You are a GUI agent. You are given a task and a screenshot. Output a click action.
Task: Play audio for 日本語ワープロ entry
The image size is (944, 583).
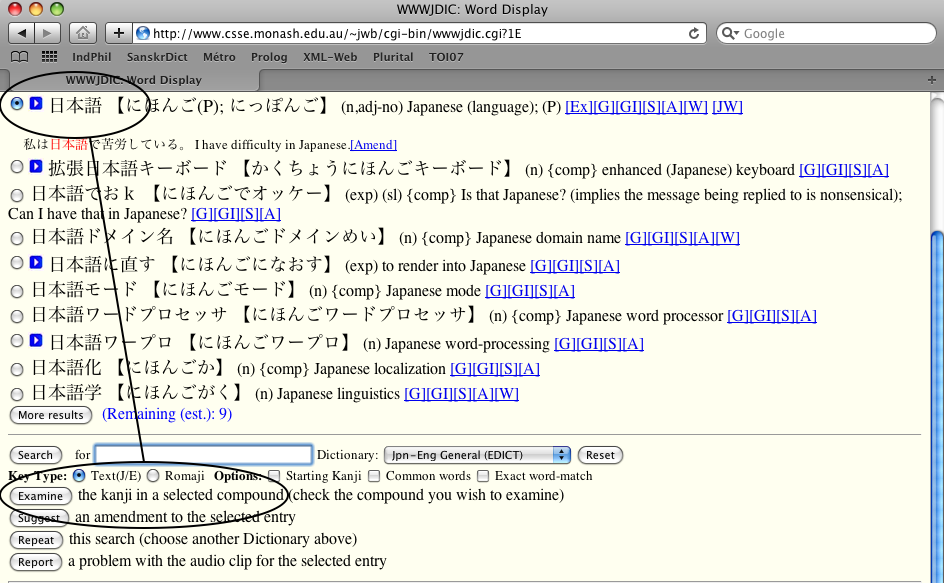pos(36,341)
